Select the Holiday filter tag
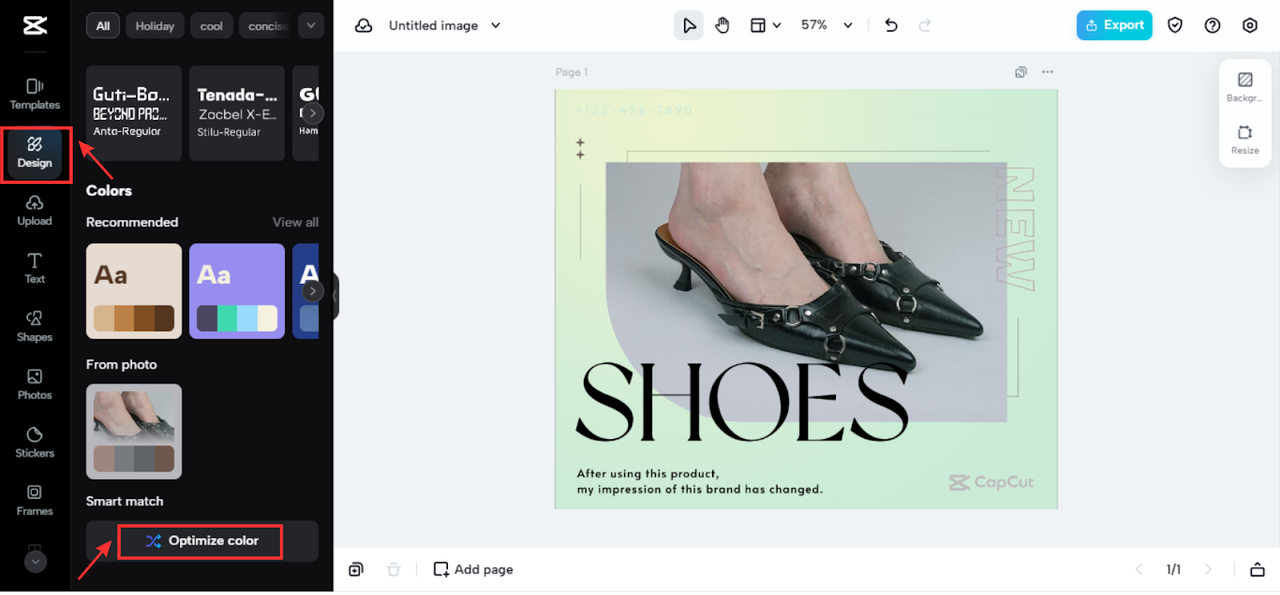The image size is (1280, 595). (x=155, y=26)
